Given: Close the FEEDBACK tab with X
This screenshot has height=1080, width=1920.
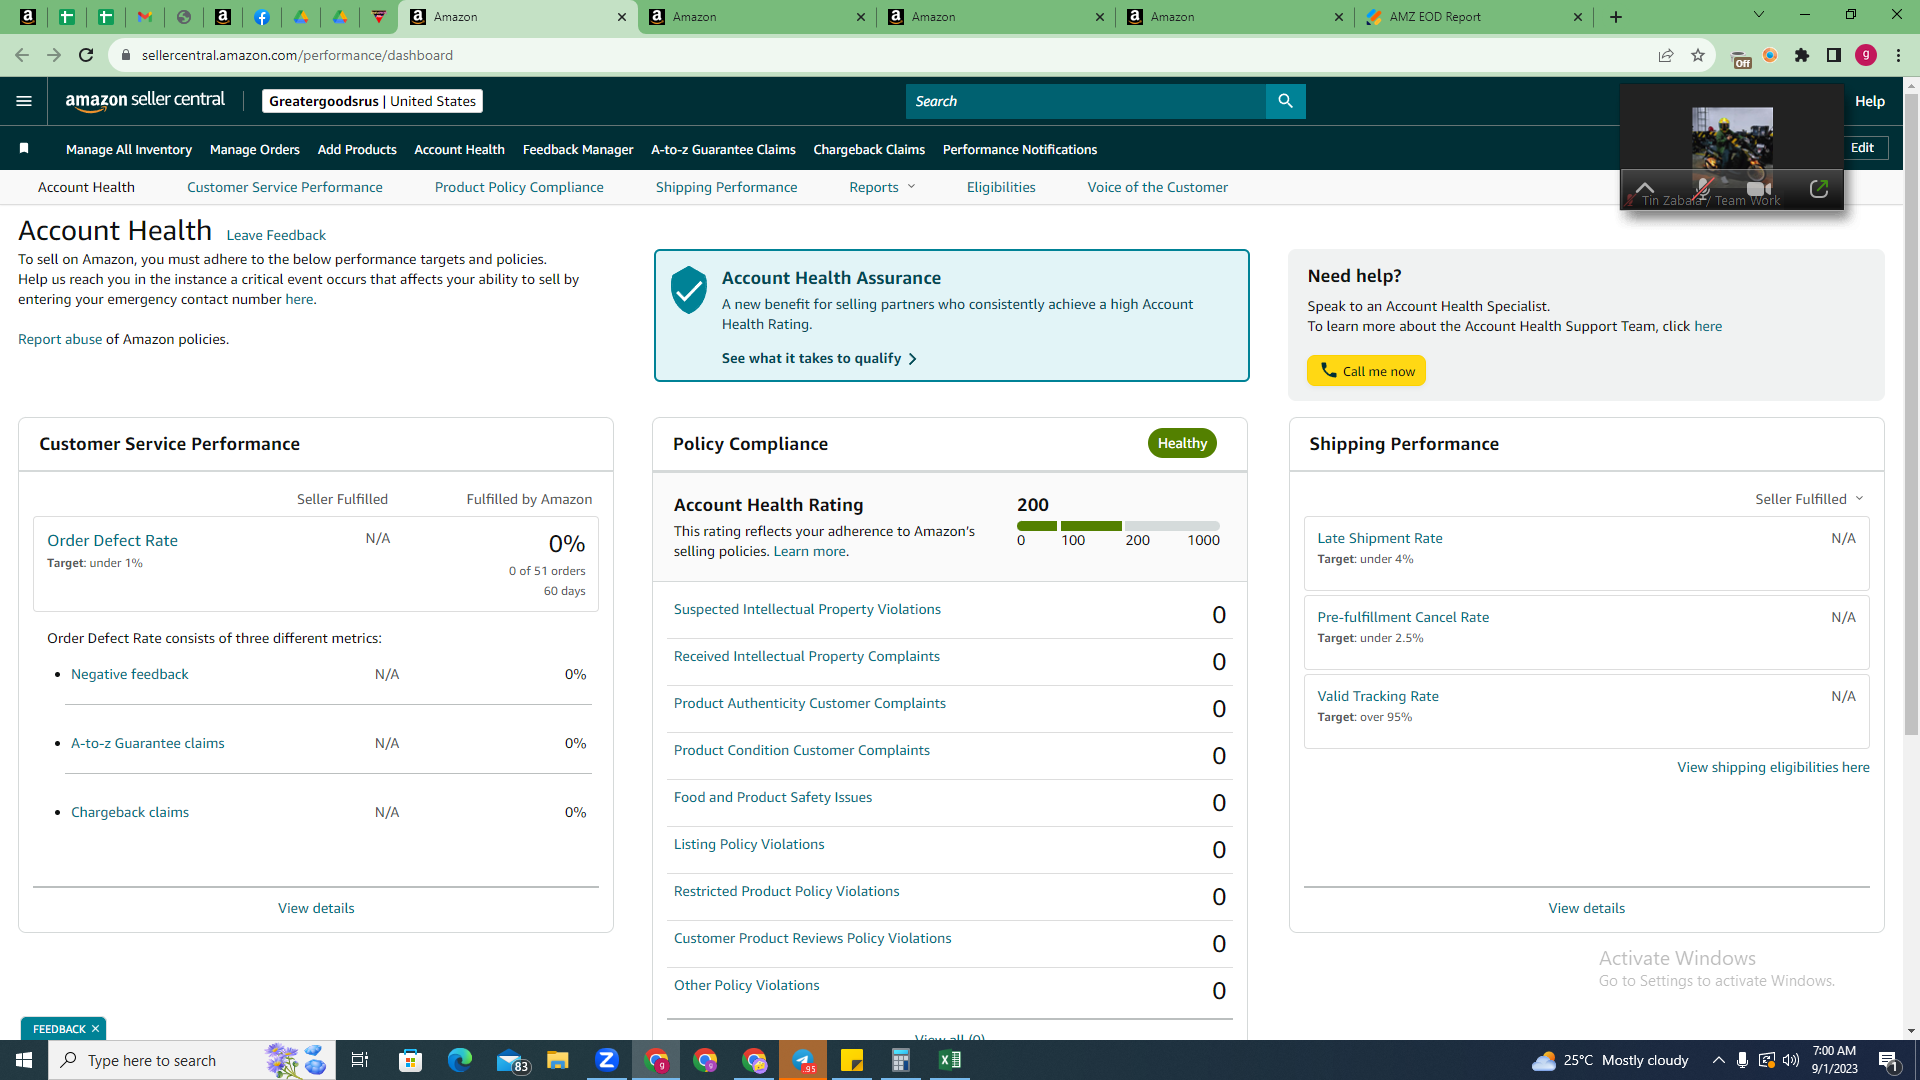Looking at the screenshot, I should [95, 1029].
